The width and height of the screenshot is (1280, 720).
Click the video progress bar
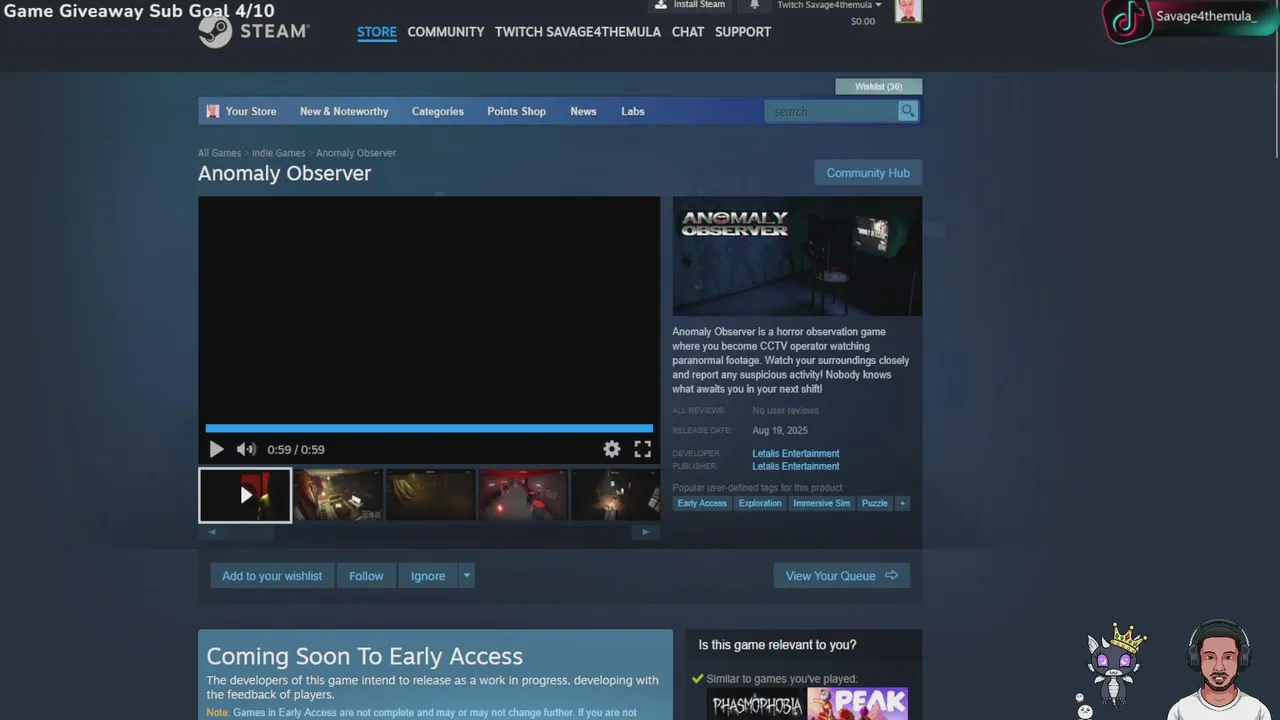click(x=429, y=428)
